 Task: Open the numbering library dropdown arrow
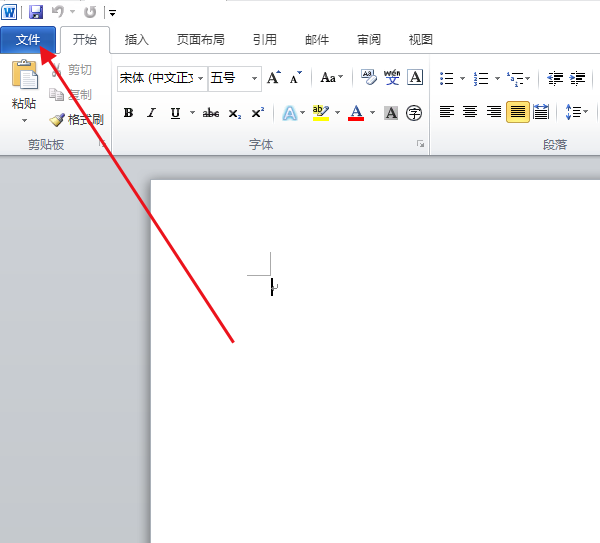pos(497,78)
